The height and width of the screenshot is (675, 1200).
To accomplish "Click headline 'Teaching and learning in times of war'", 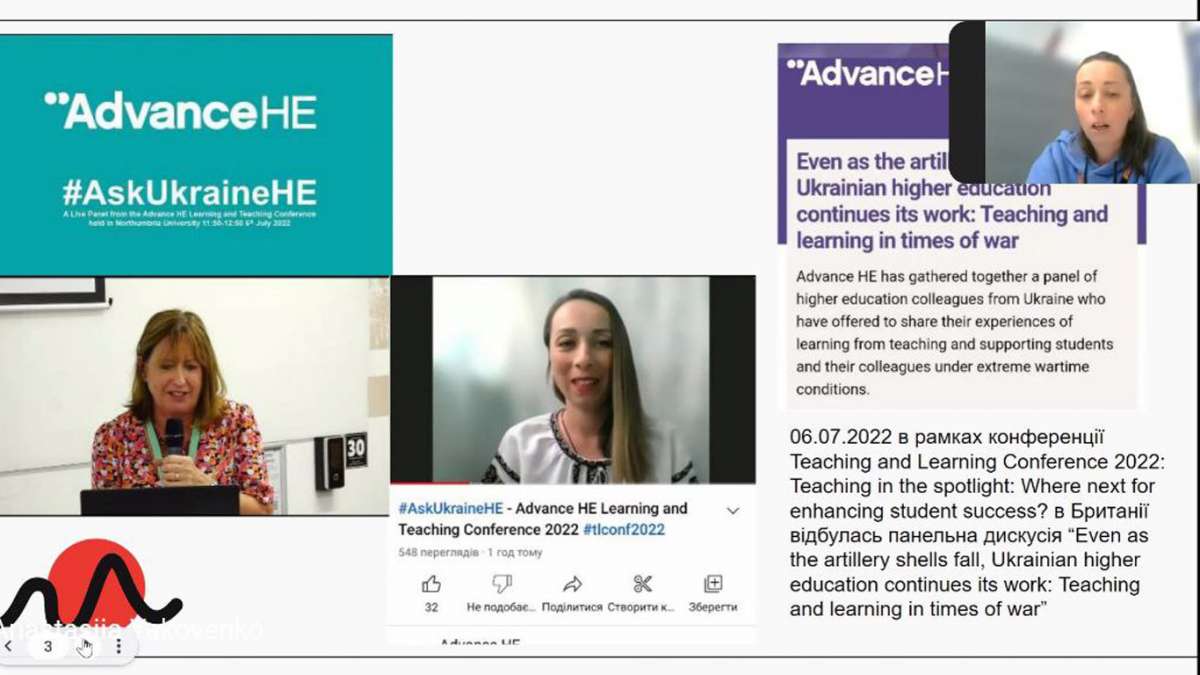I will [x=952, y=227].
